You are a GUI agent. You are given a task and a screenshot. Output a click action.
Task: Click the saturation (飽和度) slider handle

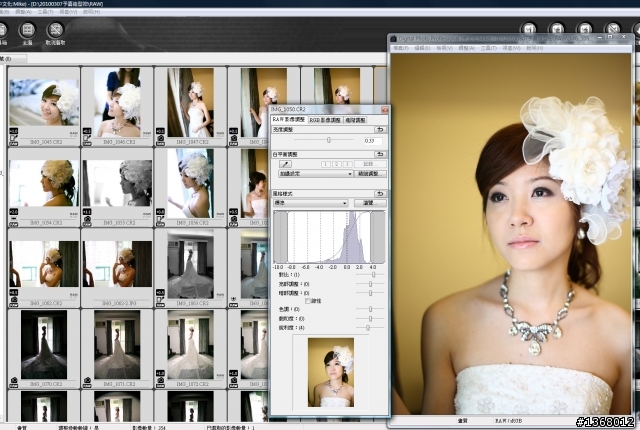(x=371, y=318)
